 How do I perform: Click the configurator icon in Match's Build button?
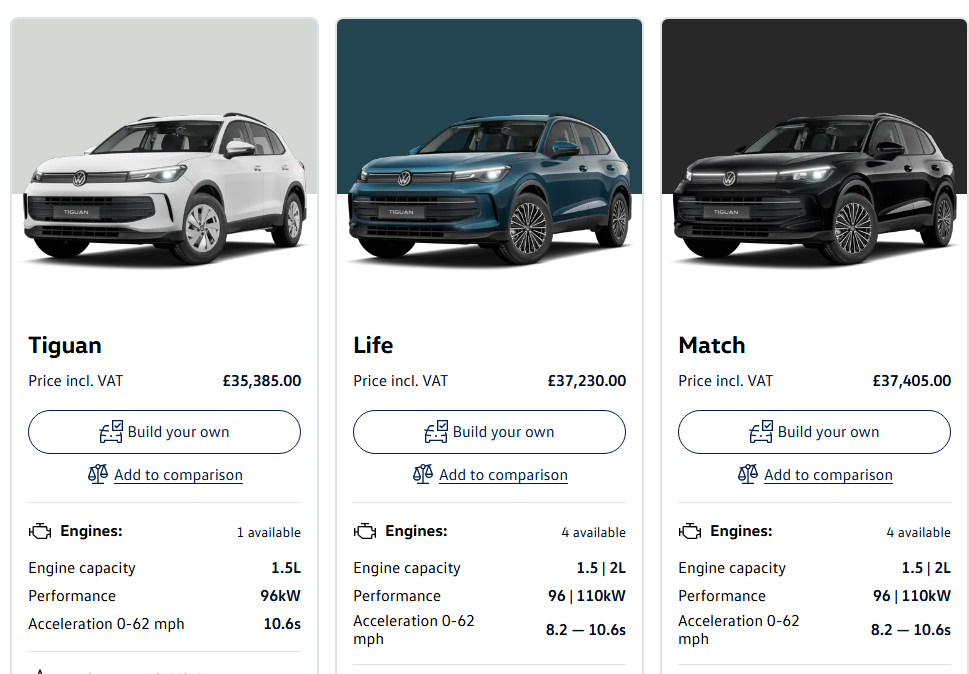[x=761, y=432]
